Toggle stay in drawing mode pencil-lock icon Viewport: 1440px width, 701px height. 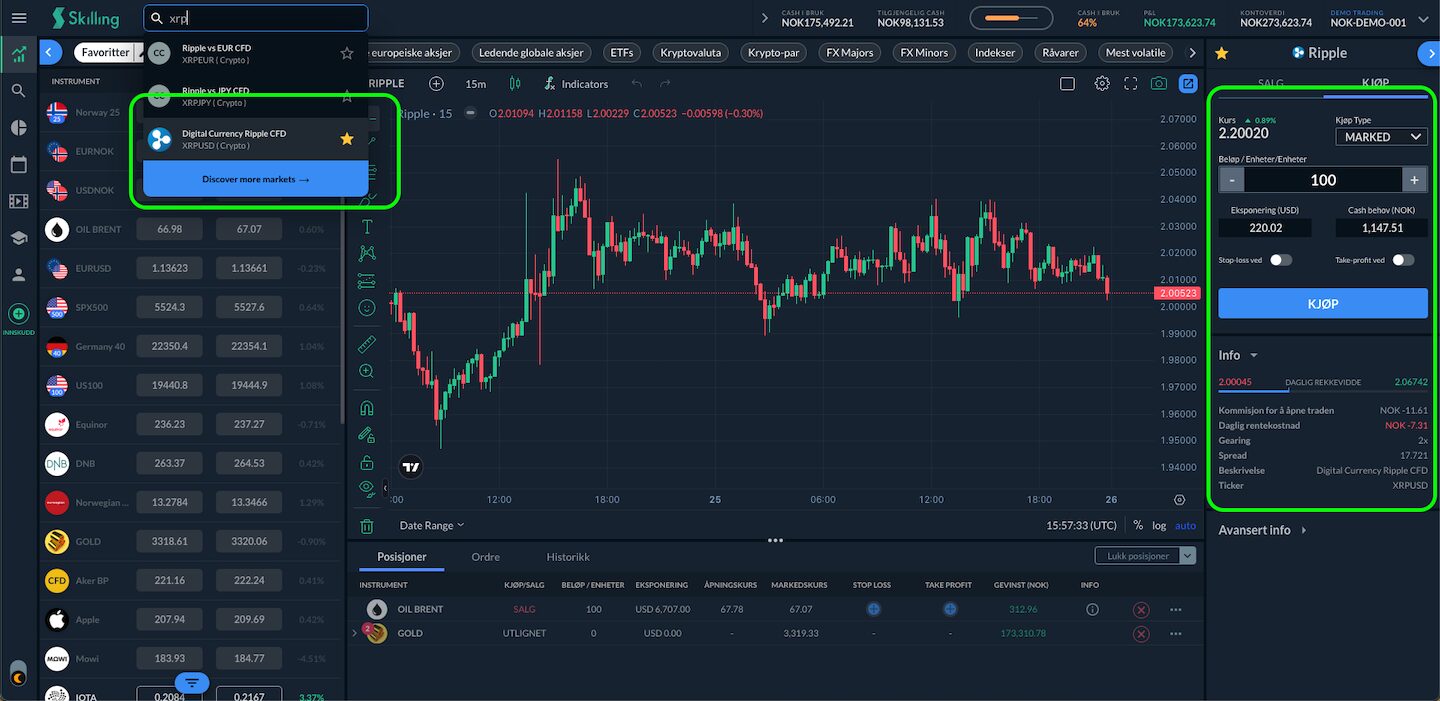click(367, 435)
